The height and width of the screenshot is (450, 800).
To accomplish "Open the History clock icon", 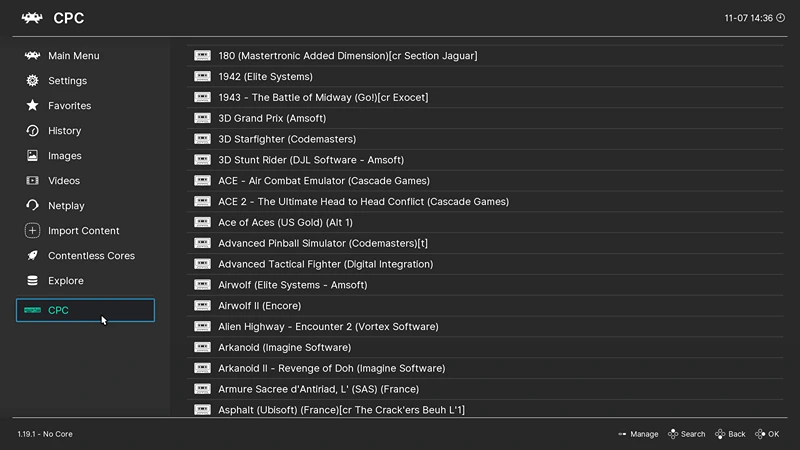I will pos(32,131).
